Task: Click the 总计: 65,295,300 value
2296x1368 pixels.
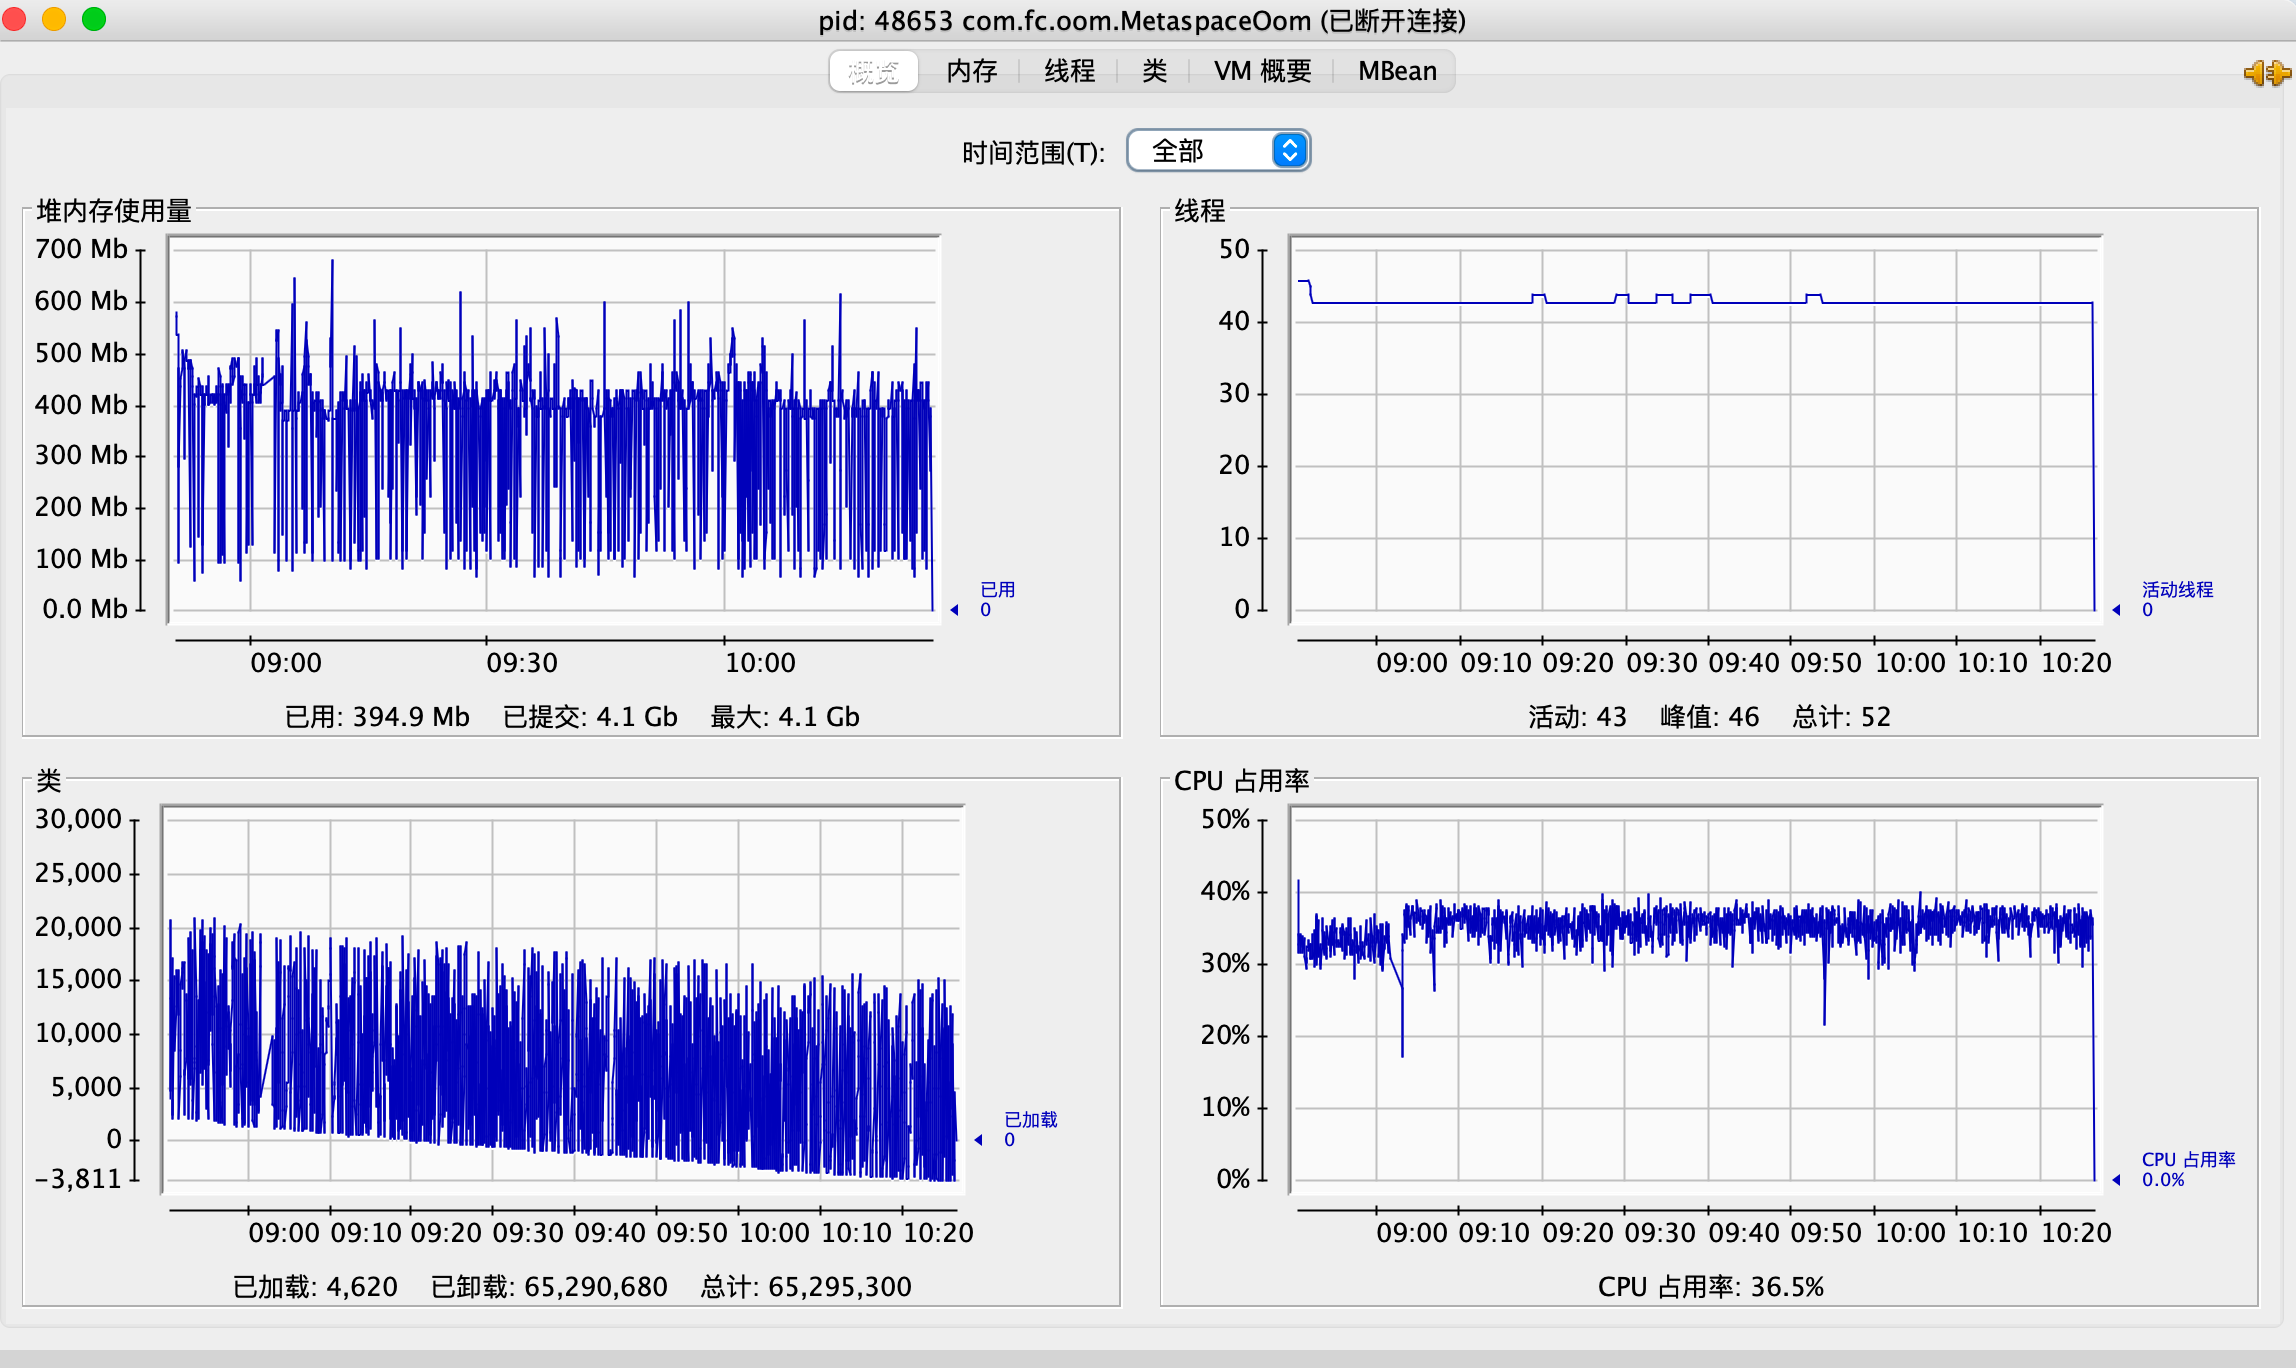Action: pyautogui.click(x=806, y=1287)
